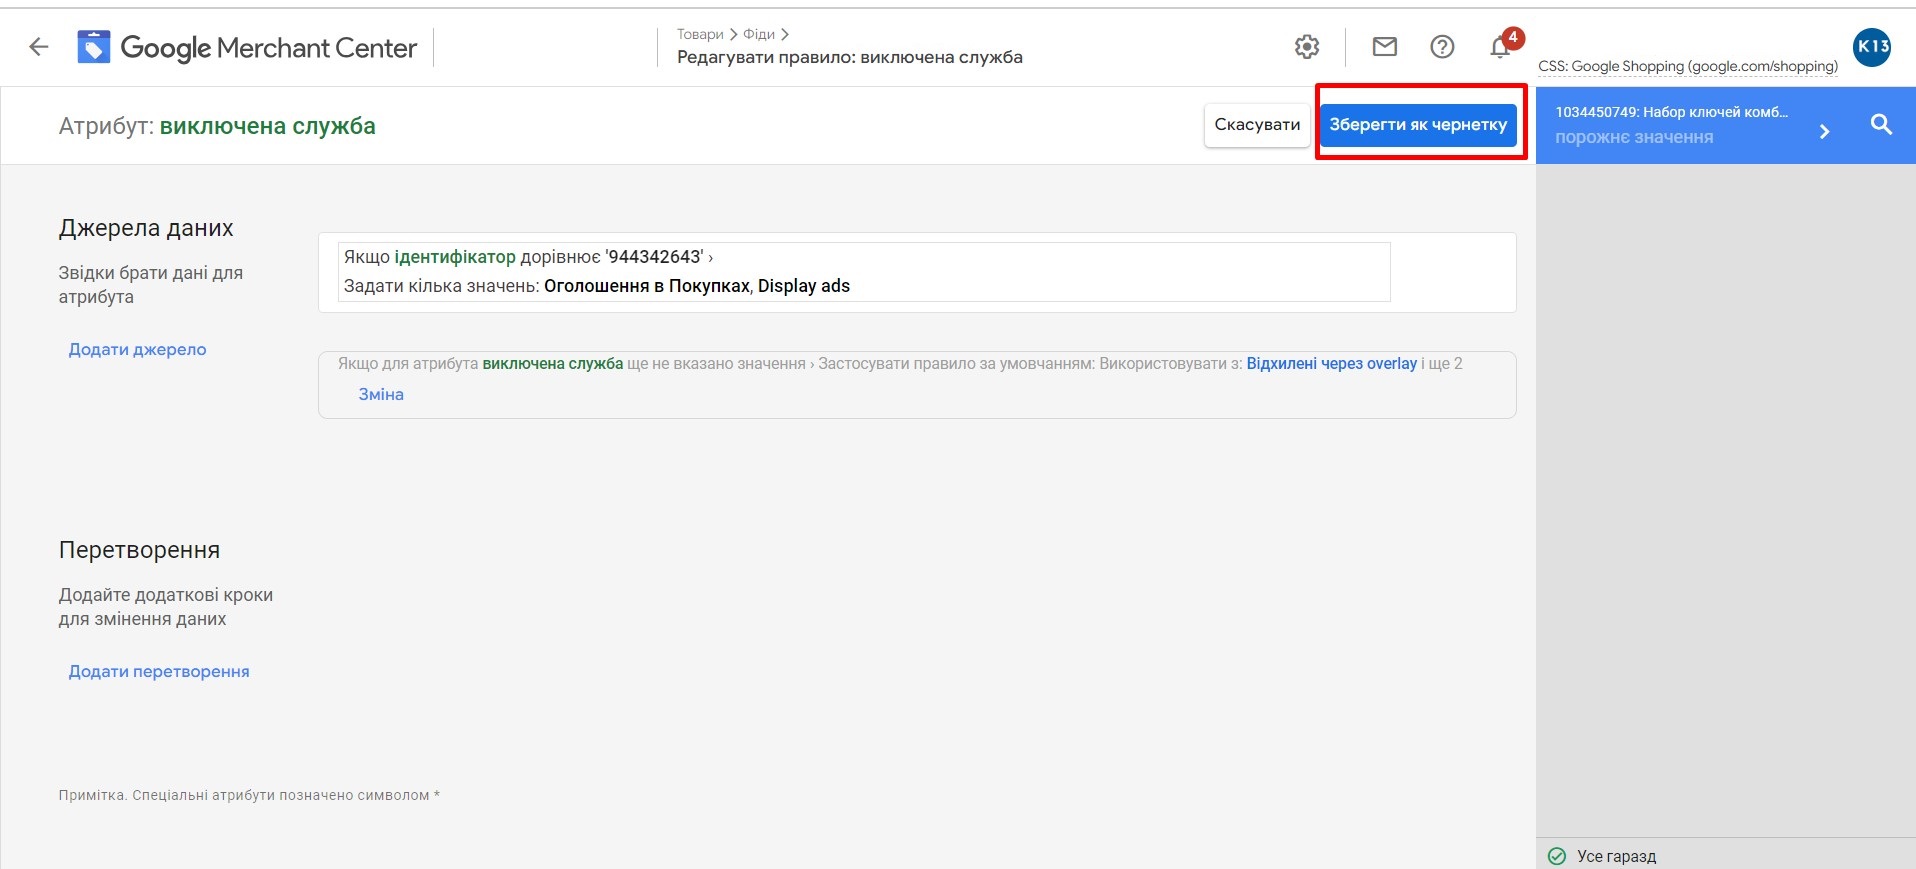
Task: Open the mail messages icon
Action: click(x=1385, y=47)
